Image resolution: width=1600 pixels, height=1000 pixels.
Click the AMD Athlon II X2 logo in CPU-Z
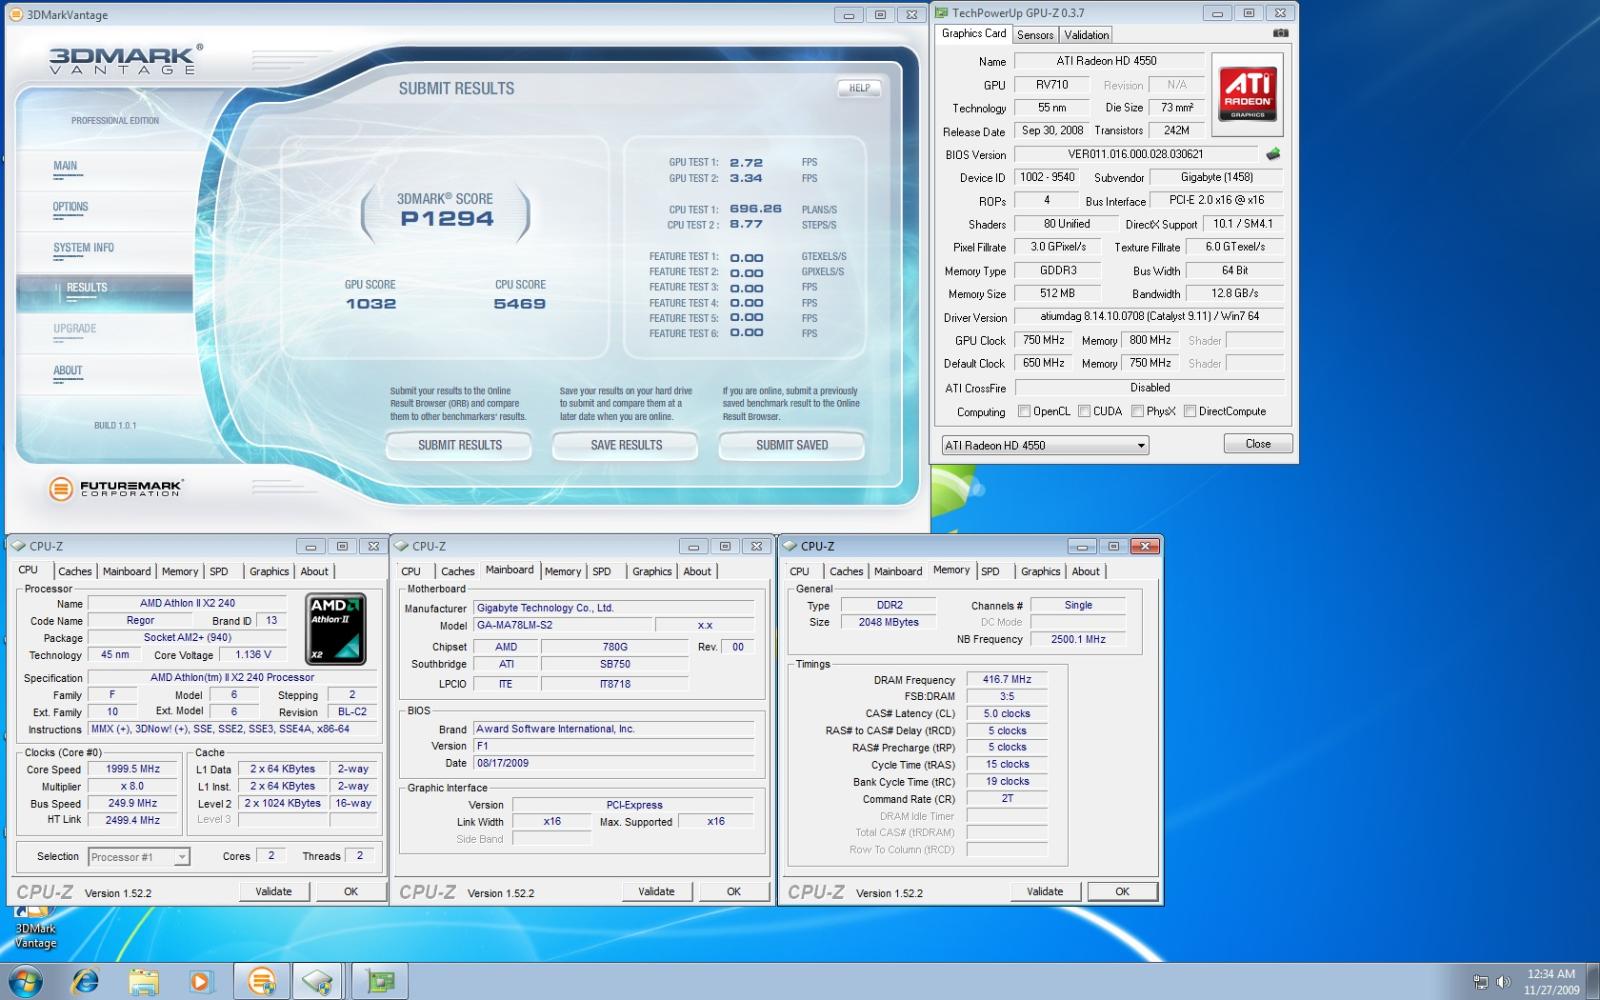(336, 629)
